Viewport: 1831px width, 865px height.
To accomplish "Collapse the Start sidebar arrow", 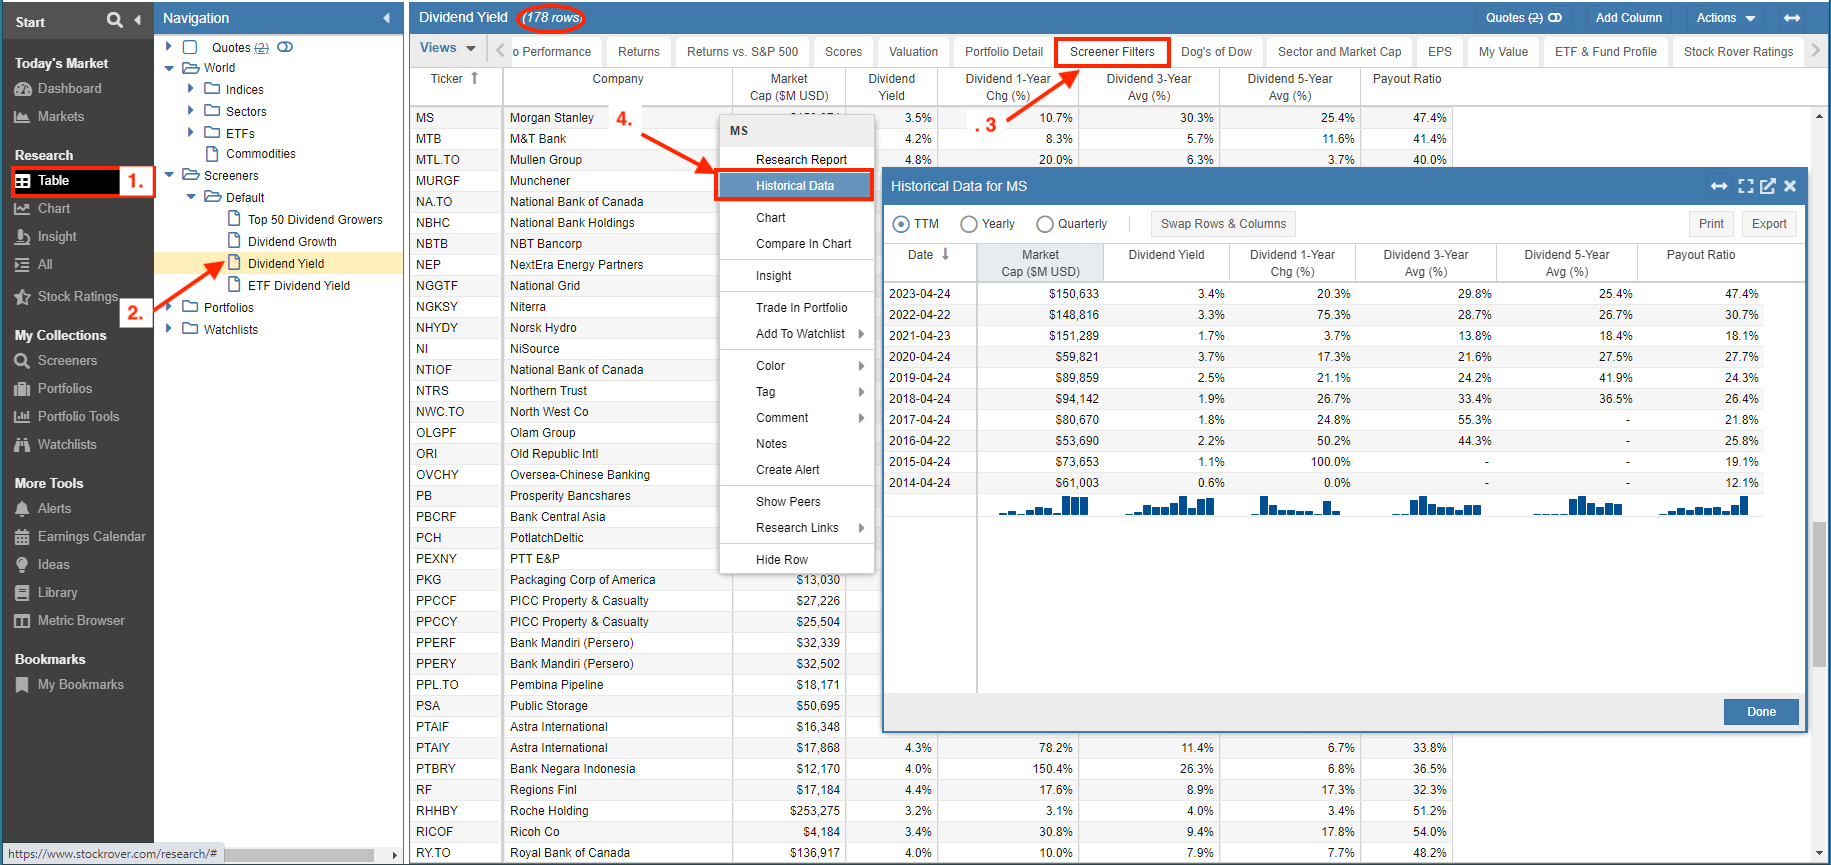I will coord(138,20).
